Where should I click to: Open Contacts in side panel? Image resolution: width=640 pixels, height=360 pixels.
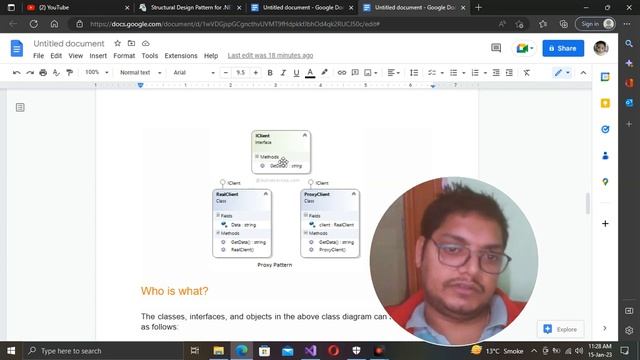605,156
